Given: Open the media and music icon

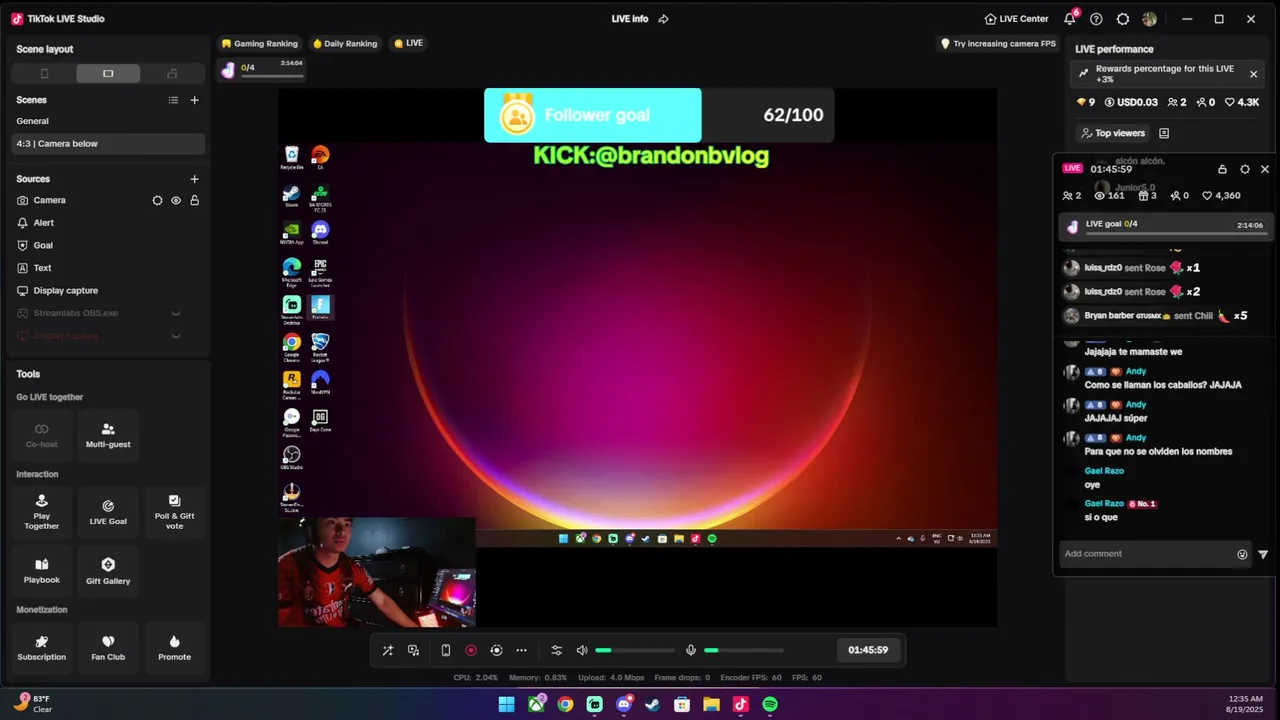Looking at the screenshot, I should pos(413,650).
